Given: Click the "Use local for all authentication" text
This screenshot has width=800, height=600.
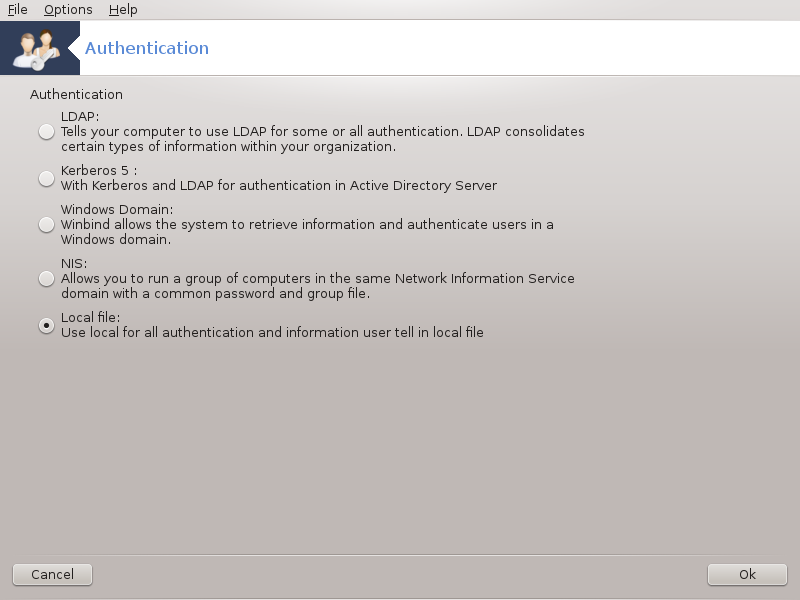Looking at the screenshot, I should click(x=272, y=332).
